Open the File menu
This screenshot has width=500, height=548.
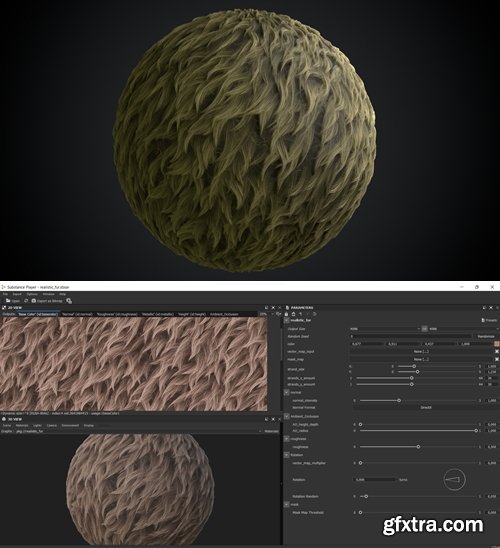[5, 294]
